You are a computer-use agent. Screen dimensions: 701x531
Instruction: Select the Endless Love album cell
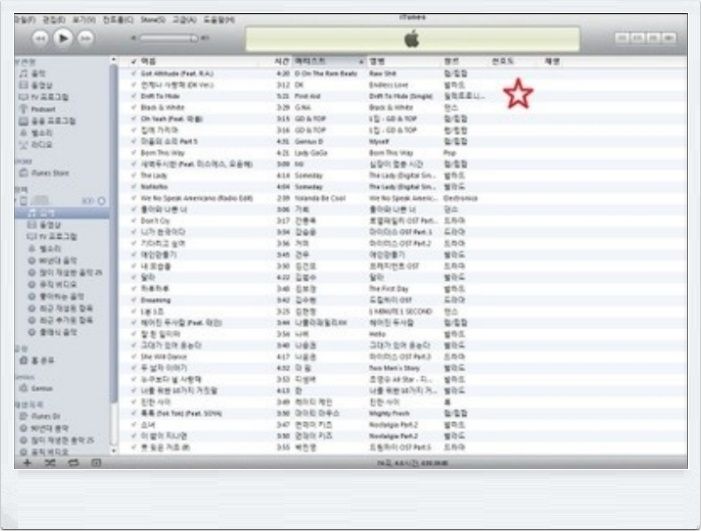[x=389, y=85]
